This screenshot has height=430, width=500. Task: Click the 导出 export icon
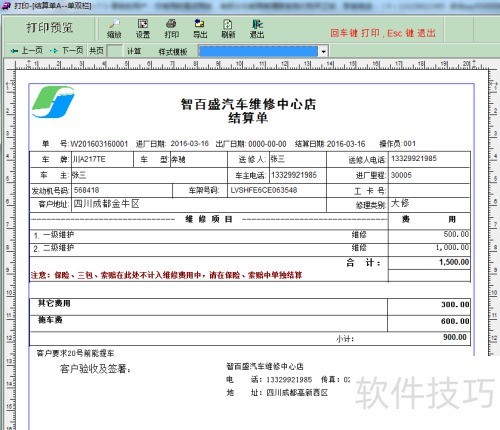tap(200, 24)
